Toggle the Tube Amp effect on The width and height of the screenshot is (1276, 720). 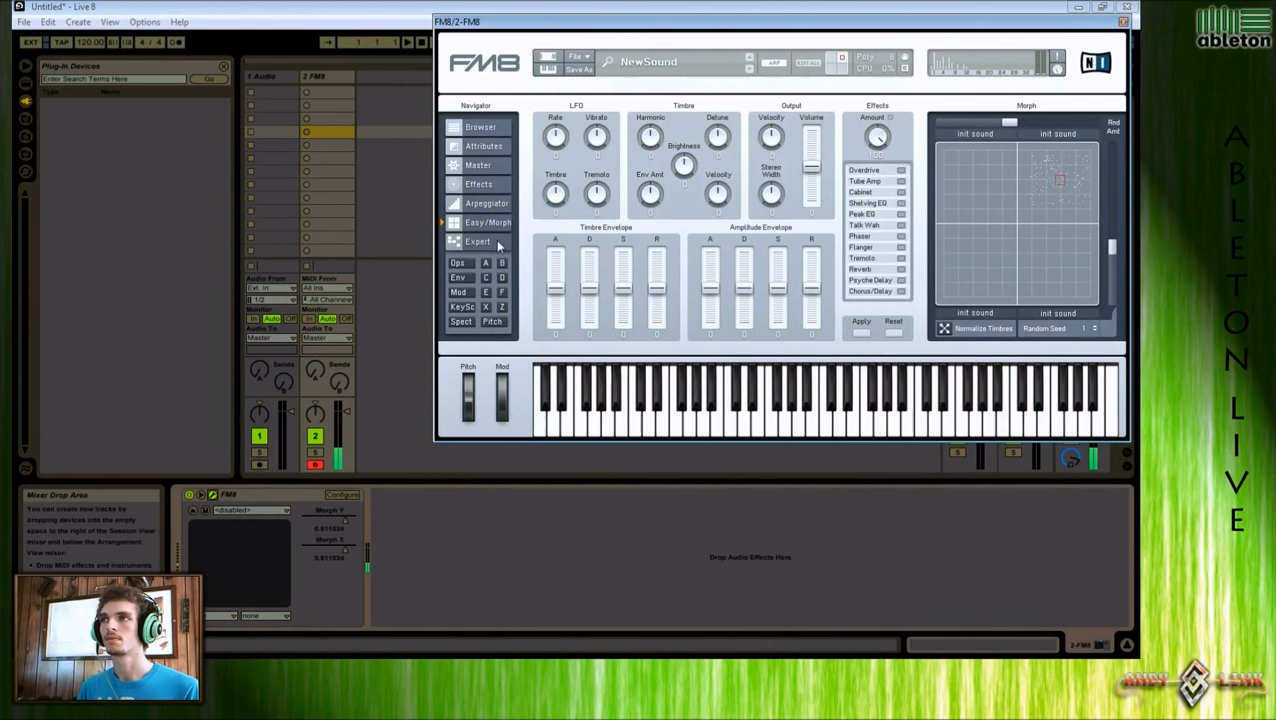coord(901,181)
